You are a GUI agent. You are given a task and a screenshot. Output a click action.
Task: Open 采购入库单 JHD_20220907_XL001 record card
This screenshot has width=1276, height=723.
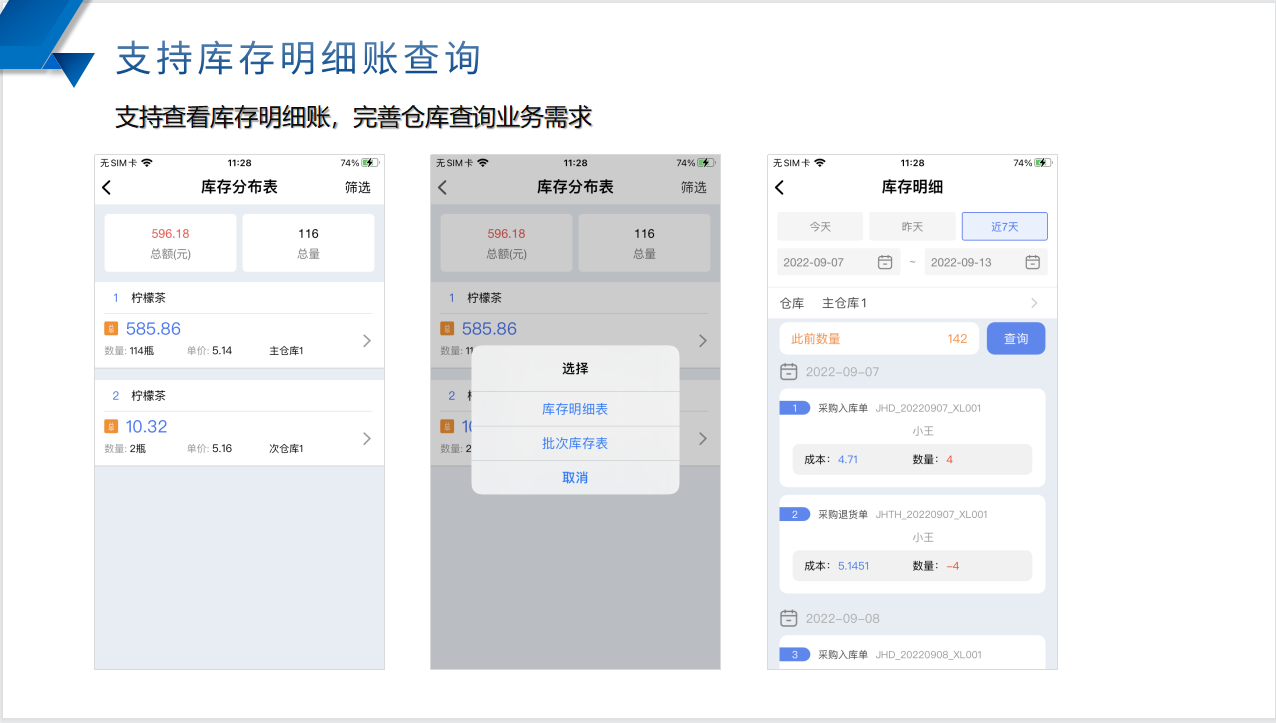911,437
